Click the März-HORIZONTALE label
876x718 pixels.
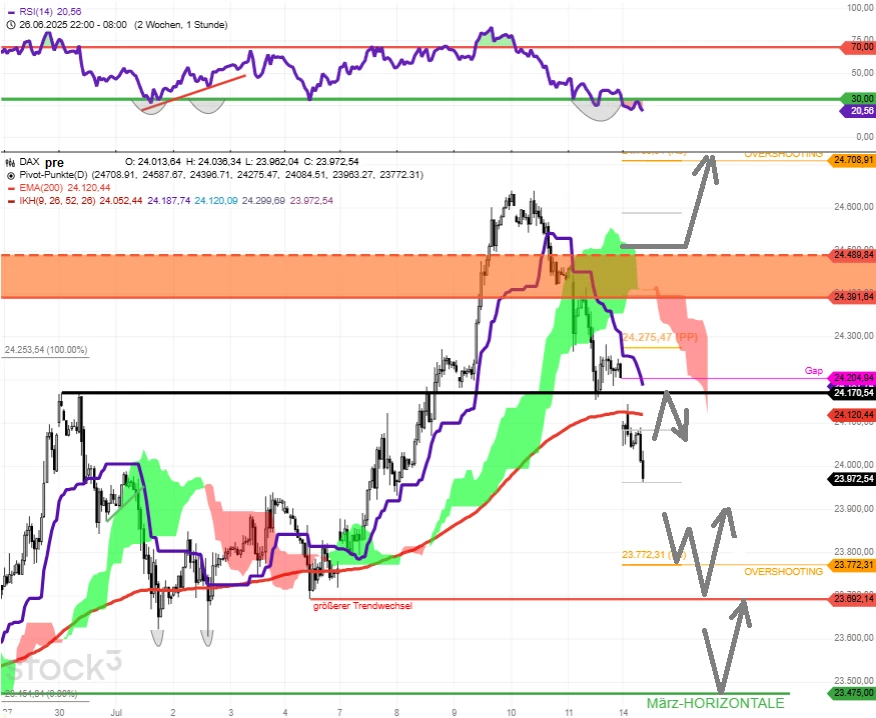(x=715, y=703)
